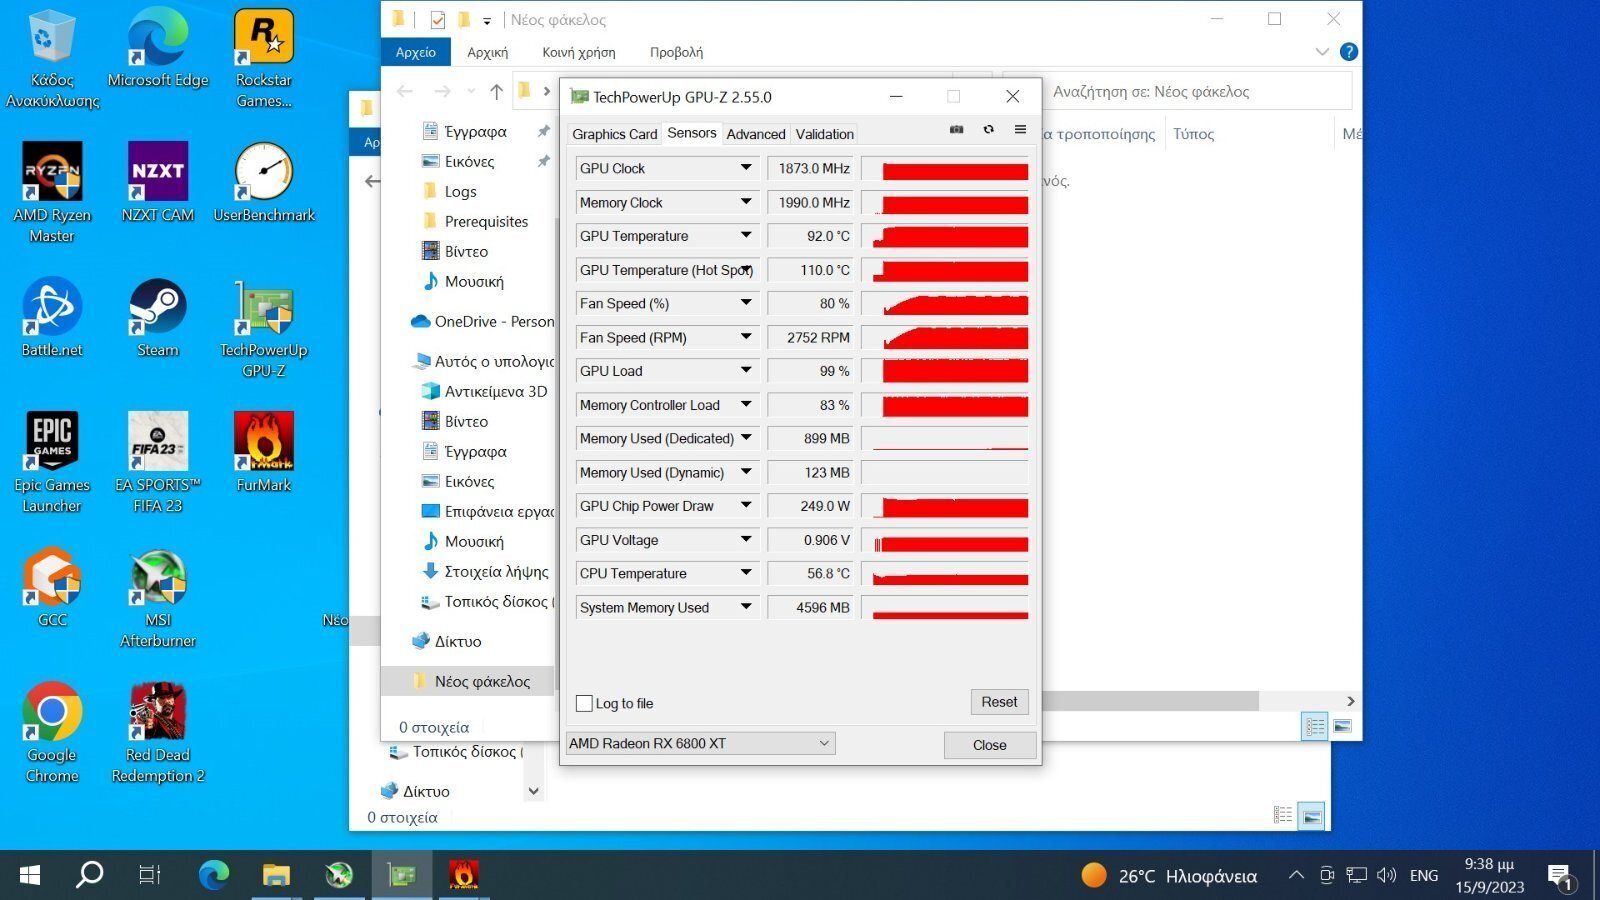
Task: Click GPU Temperature (Hot Spot) graph
Action: point(945,270)
